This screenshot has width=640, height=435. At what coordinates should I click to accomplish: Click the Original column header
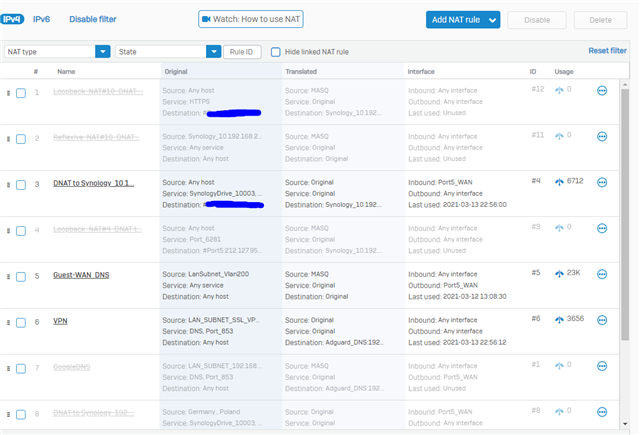[176, 71]
